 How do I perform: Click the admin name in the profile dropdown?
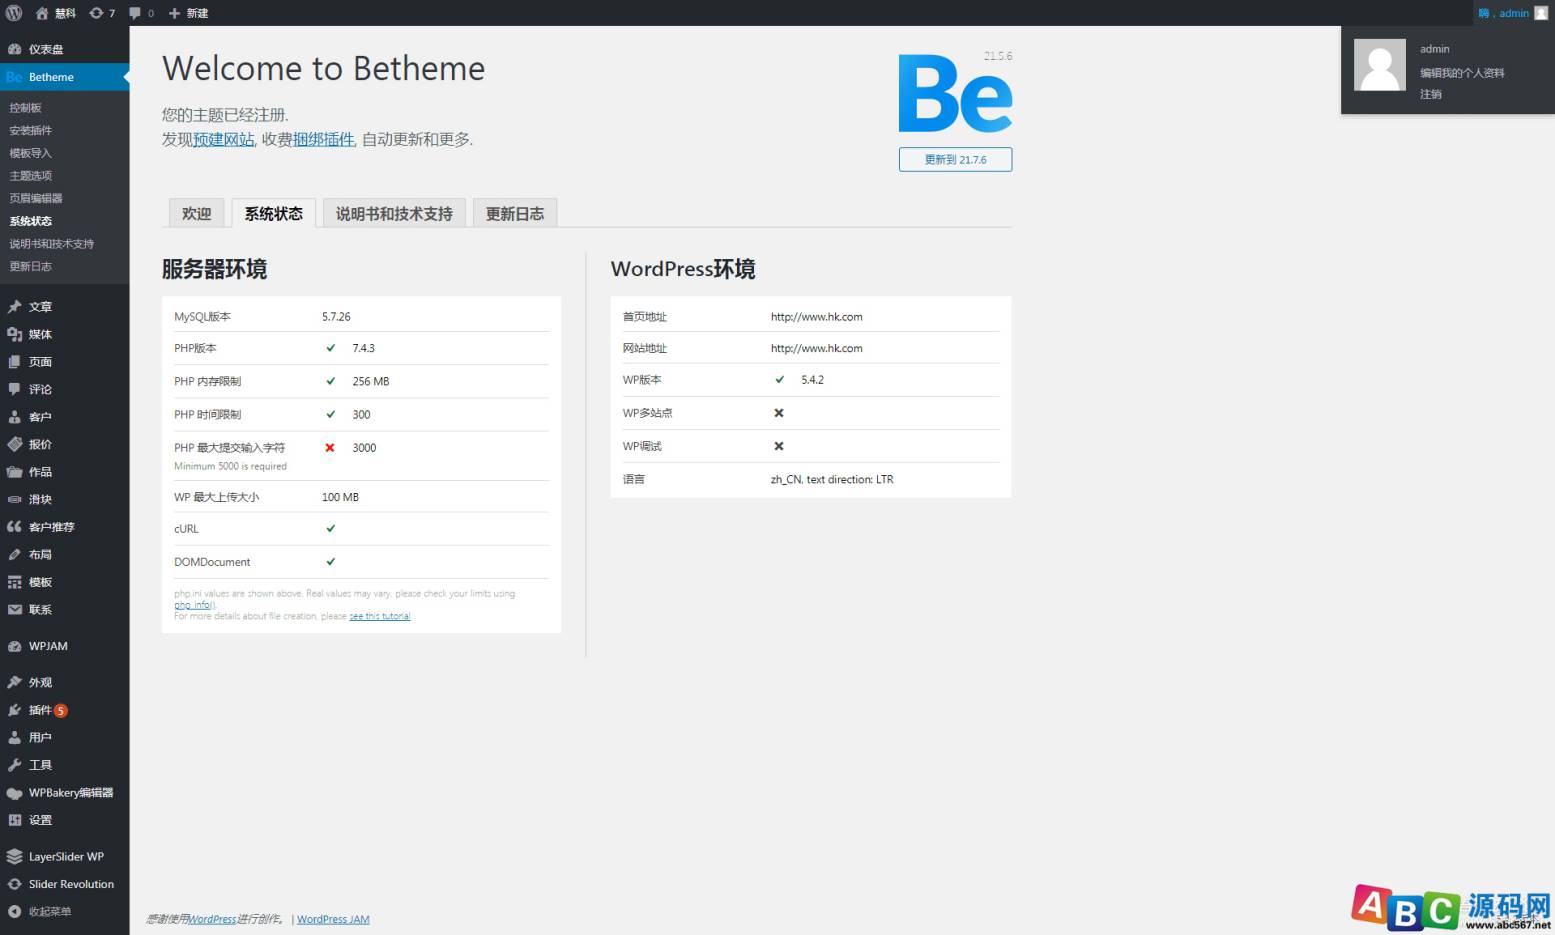click(x=1435, y=49)
